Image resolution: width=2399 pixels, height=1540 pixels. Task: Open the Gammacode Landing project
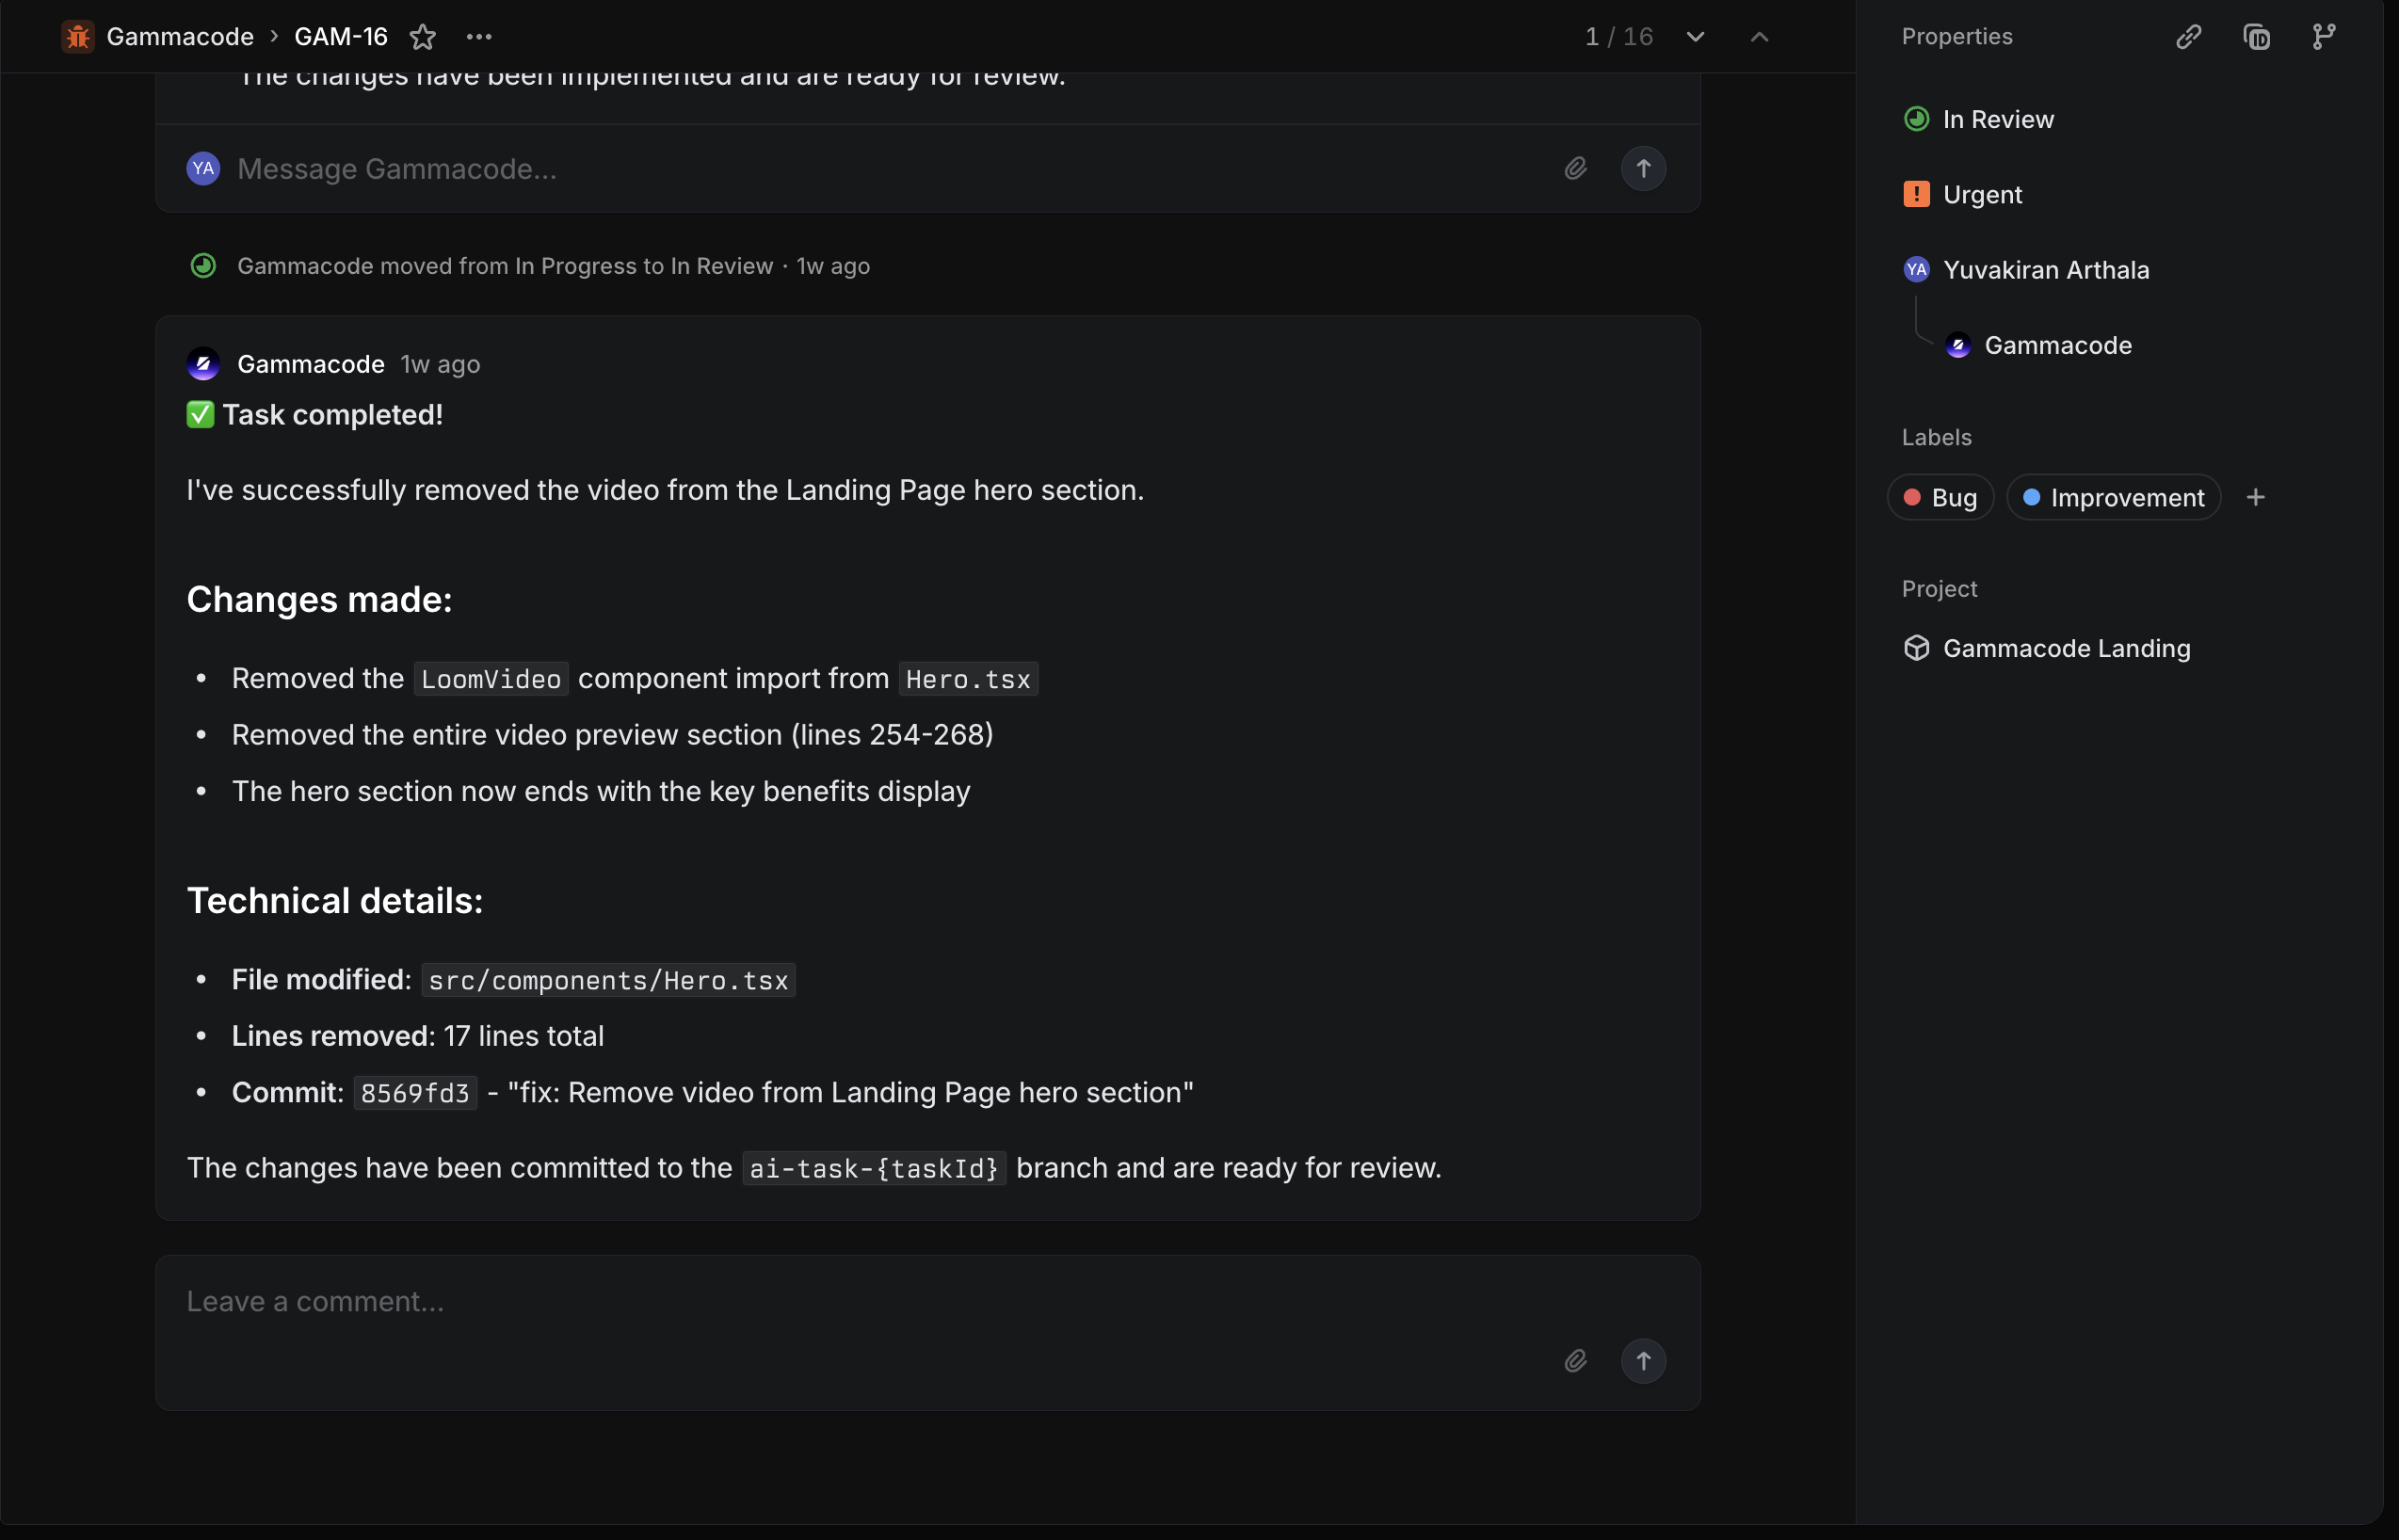(x=2065, y=649)
